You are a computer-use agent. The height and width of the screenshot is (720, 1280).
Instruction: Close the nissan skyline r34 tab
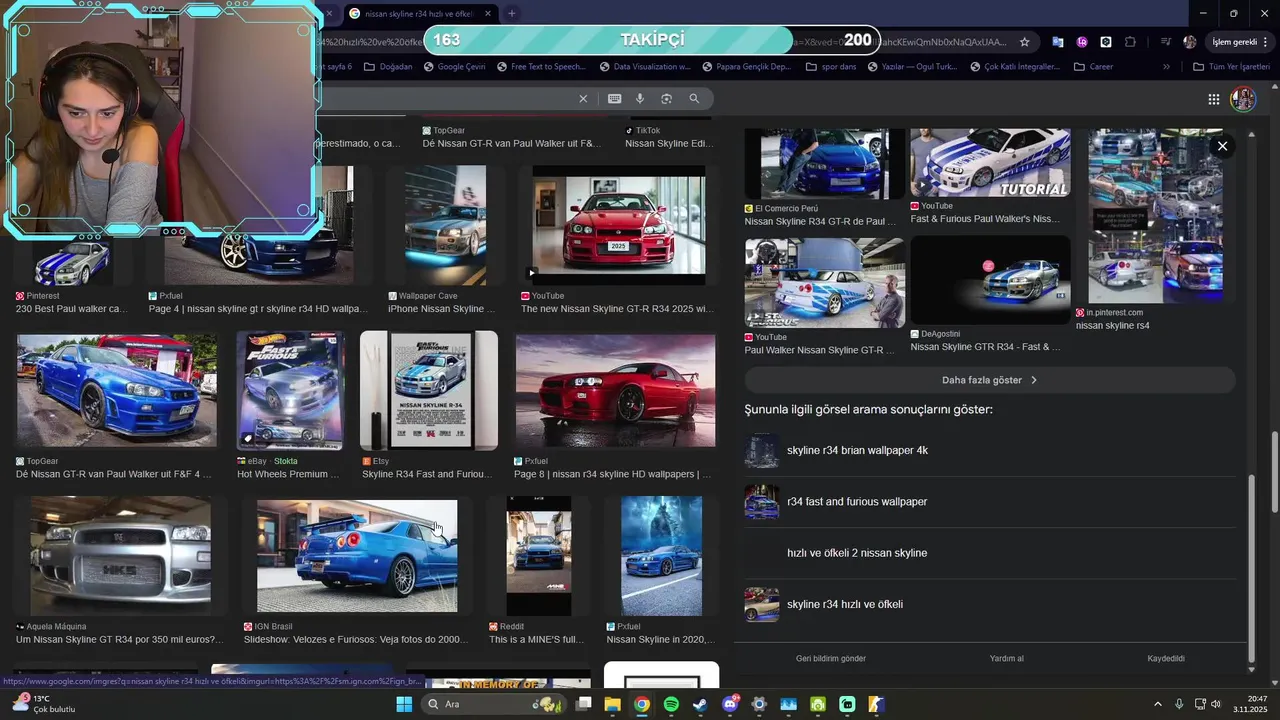[488, 14]
